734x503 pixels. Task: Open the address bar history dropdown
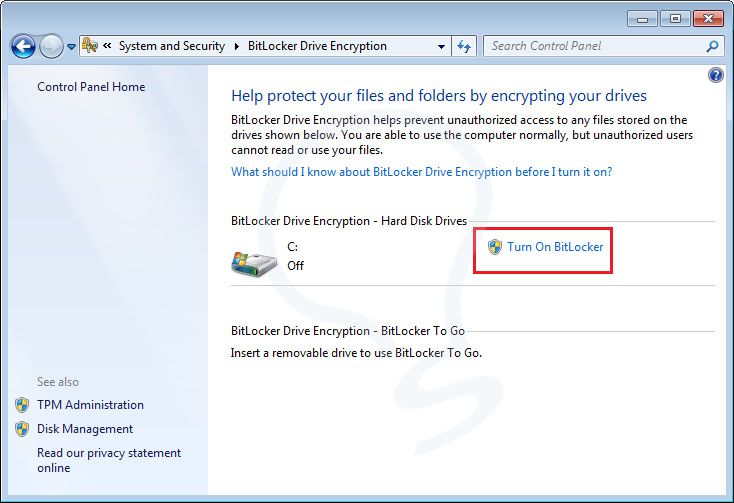point(442,46)
